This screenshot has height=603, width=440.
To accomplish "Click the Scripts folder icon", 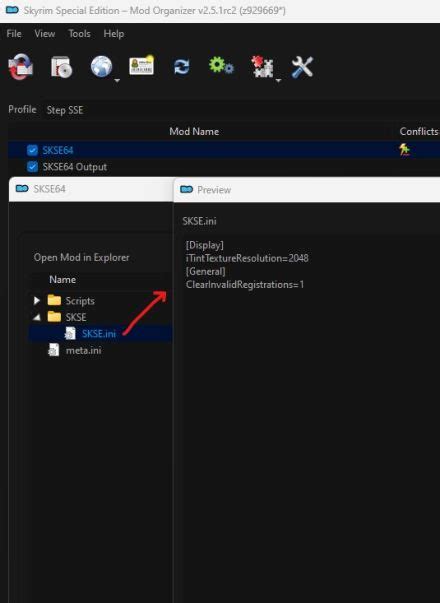I will pos(54,300).
